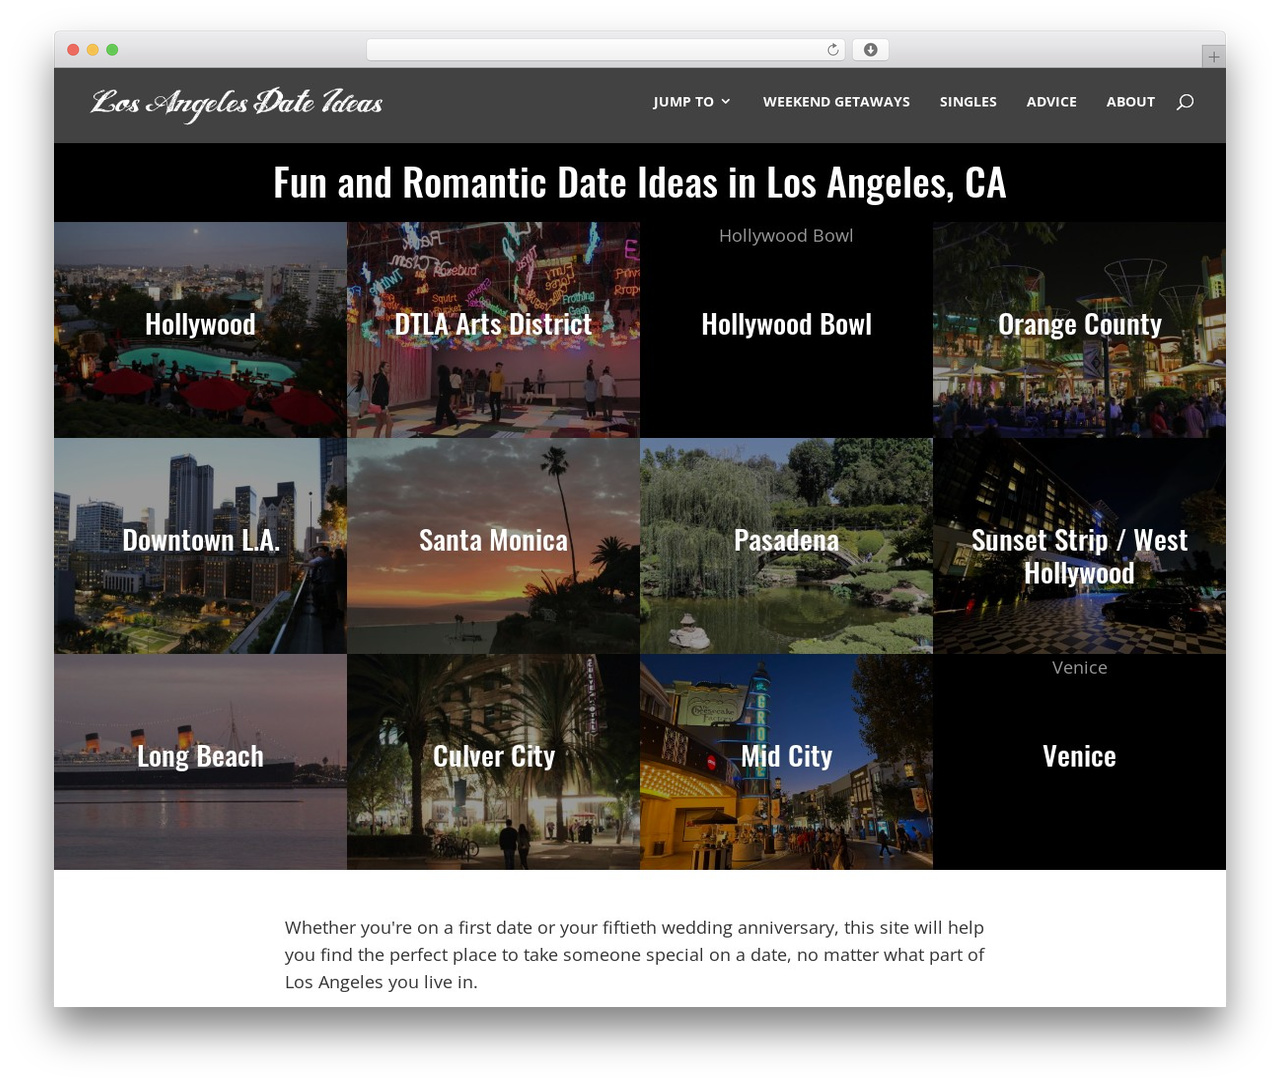
Task: Select the DTLA Arts District tile
Action: tap(493, 330)
